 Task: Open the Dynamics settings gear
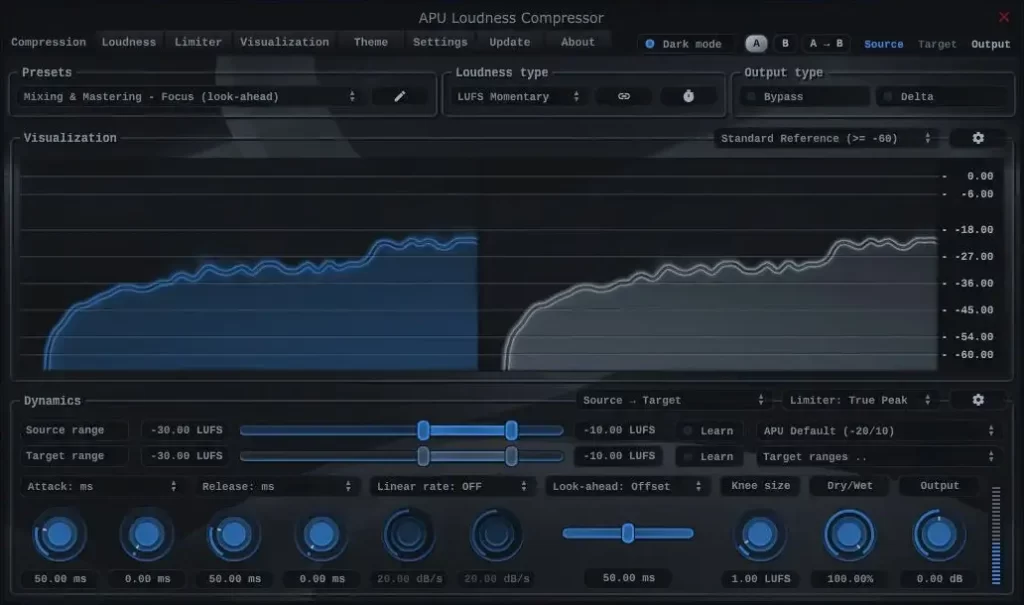[977, 399]
